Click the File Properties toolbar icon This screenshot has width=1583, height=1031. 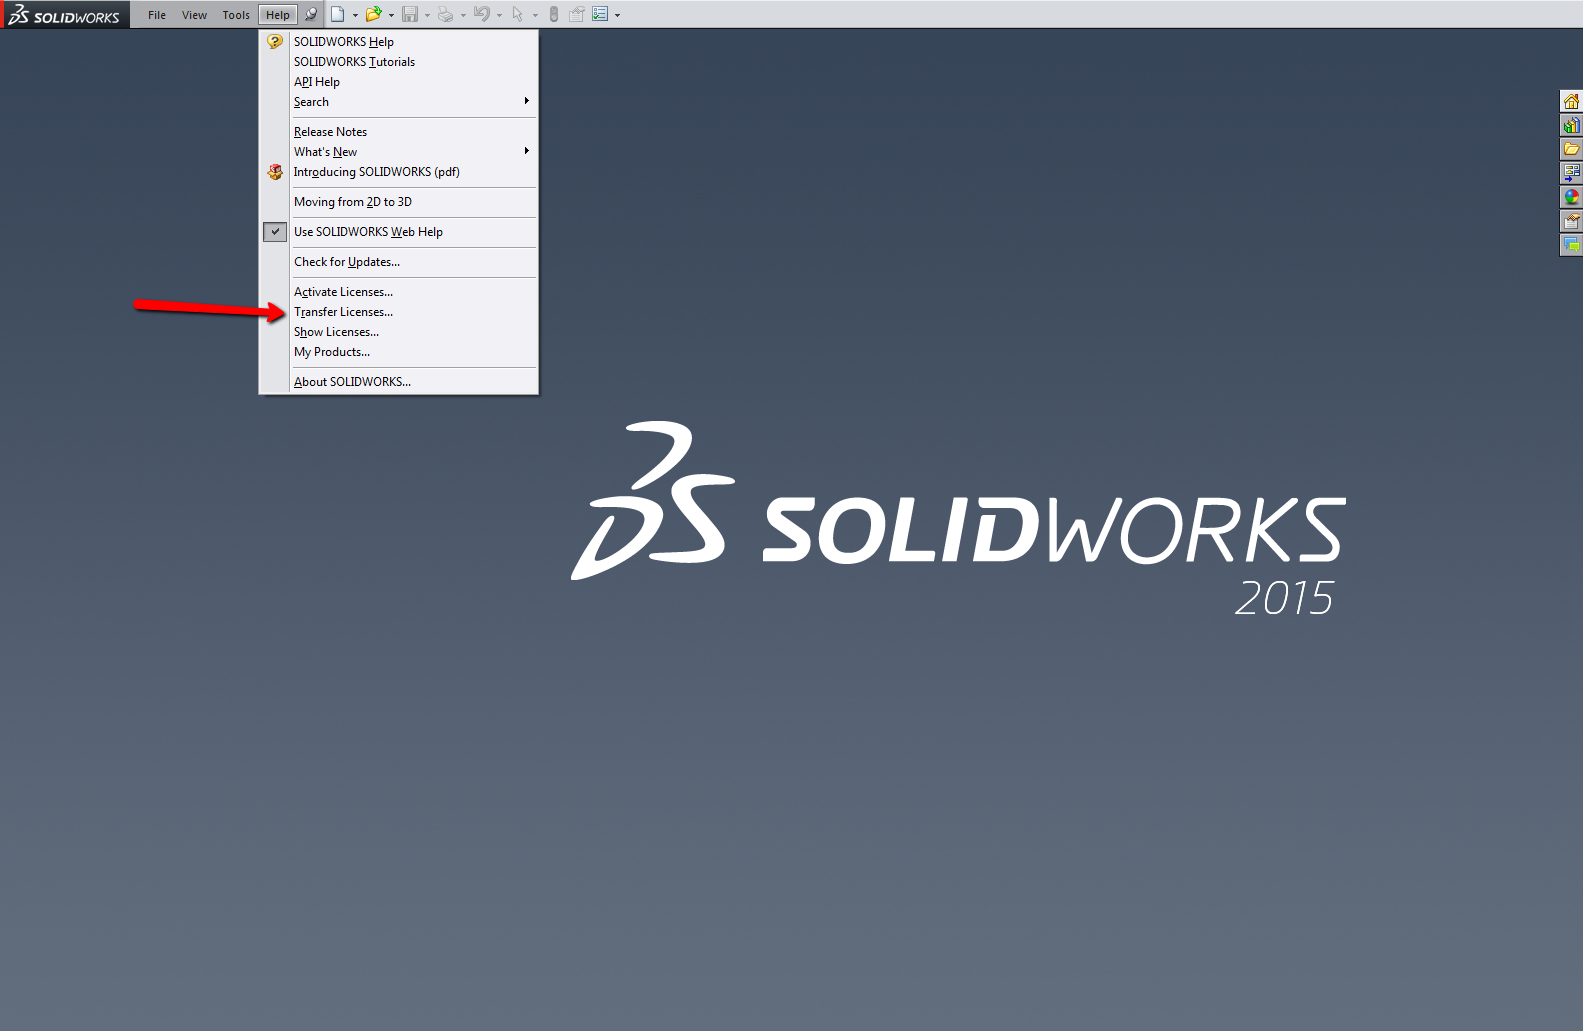coord(577,14)
